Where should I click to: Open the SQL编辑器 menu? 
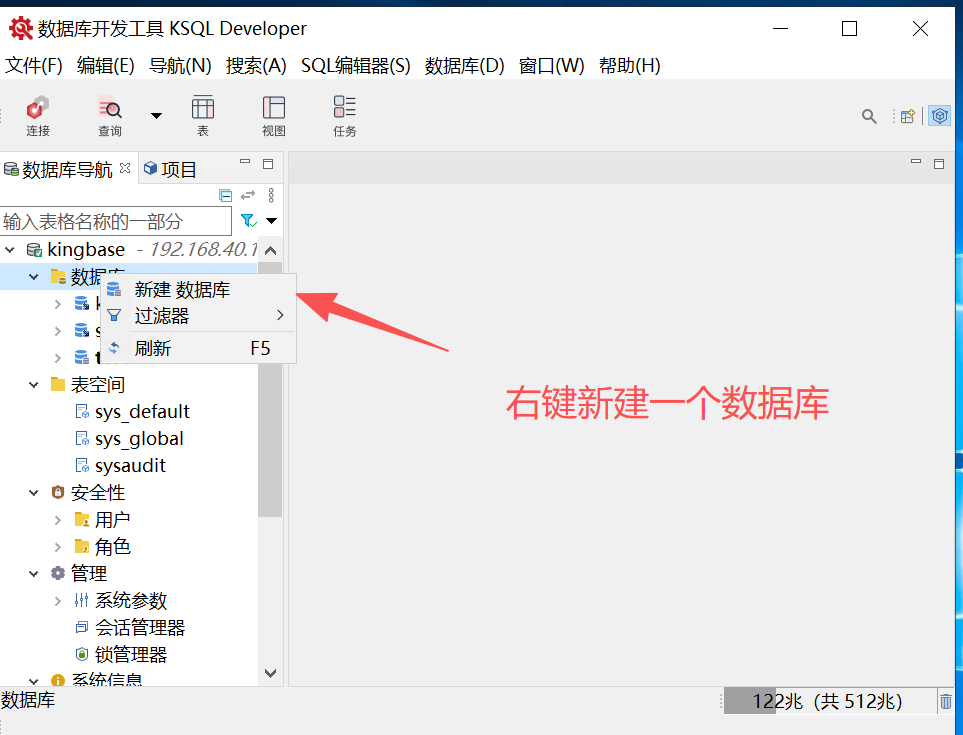click(355, 65)
